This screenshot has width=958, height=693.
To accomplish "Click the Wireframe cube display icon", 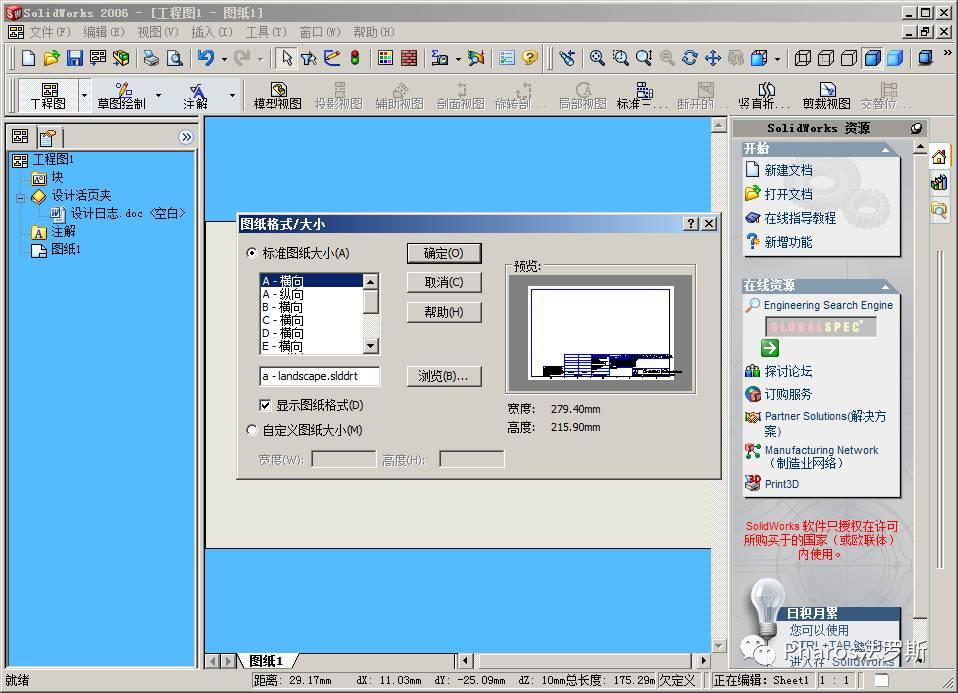I will coord(802,58).
